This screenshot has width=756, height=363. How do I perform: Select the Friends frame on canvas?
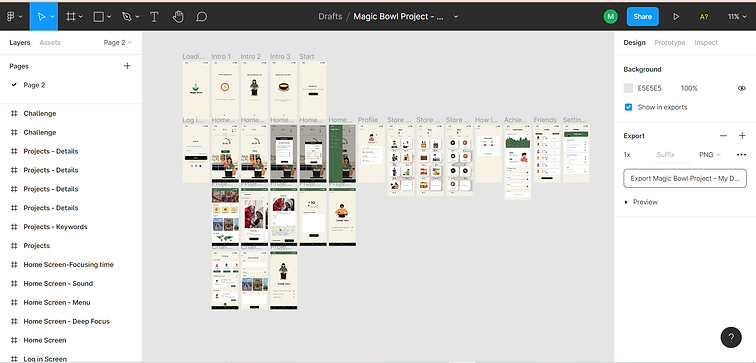coord(547,153)
